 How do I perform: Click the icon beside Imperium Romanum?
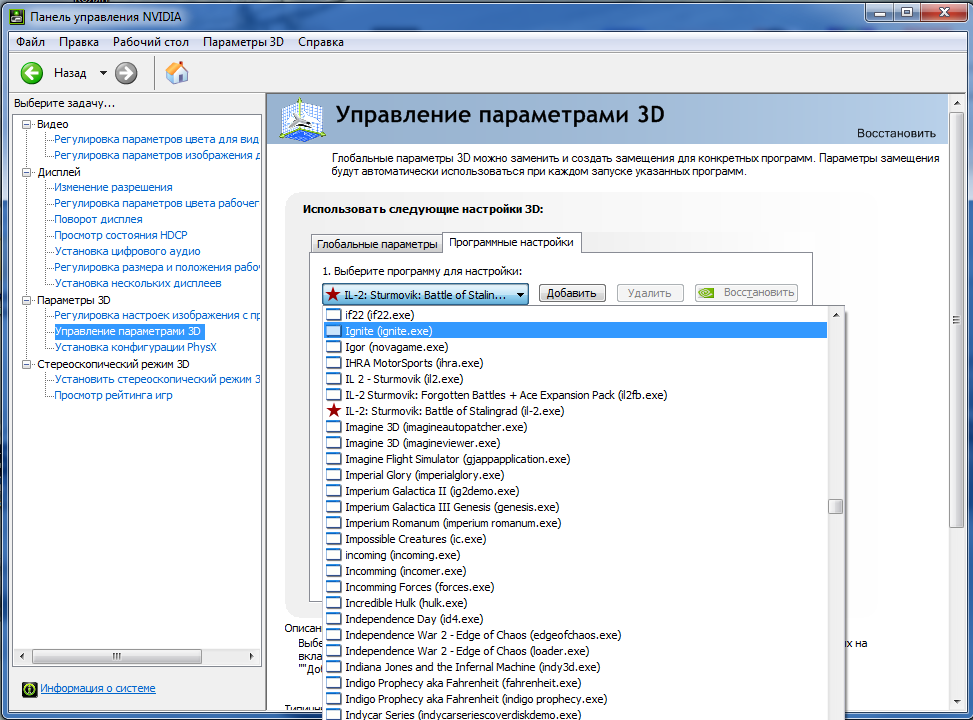[334, 523]
